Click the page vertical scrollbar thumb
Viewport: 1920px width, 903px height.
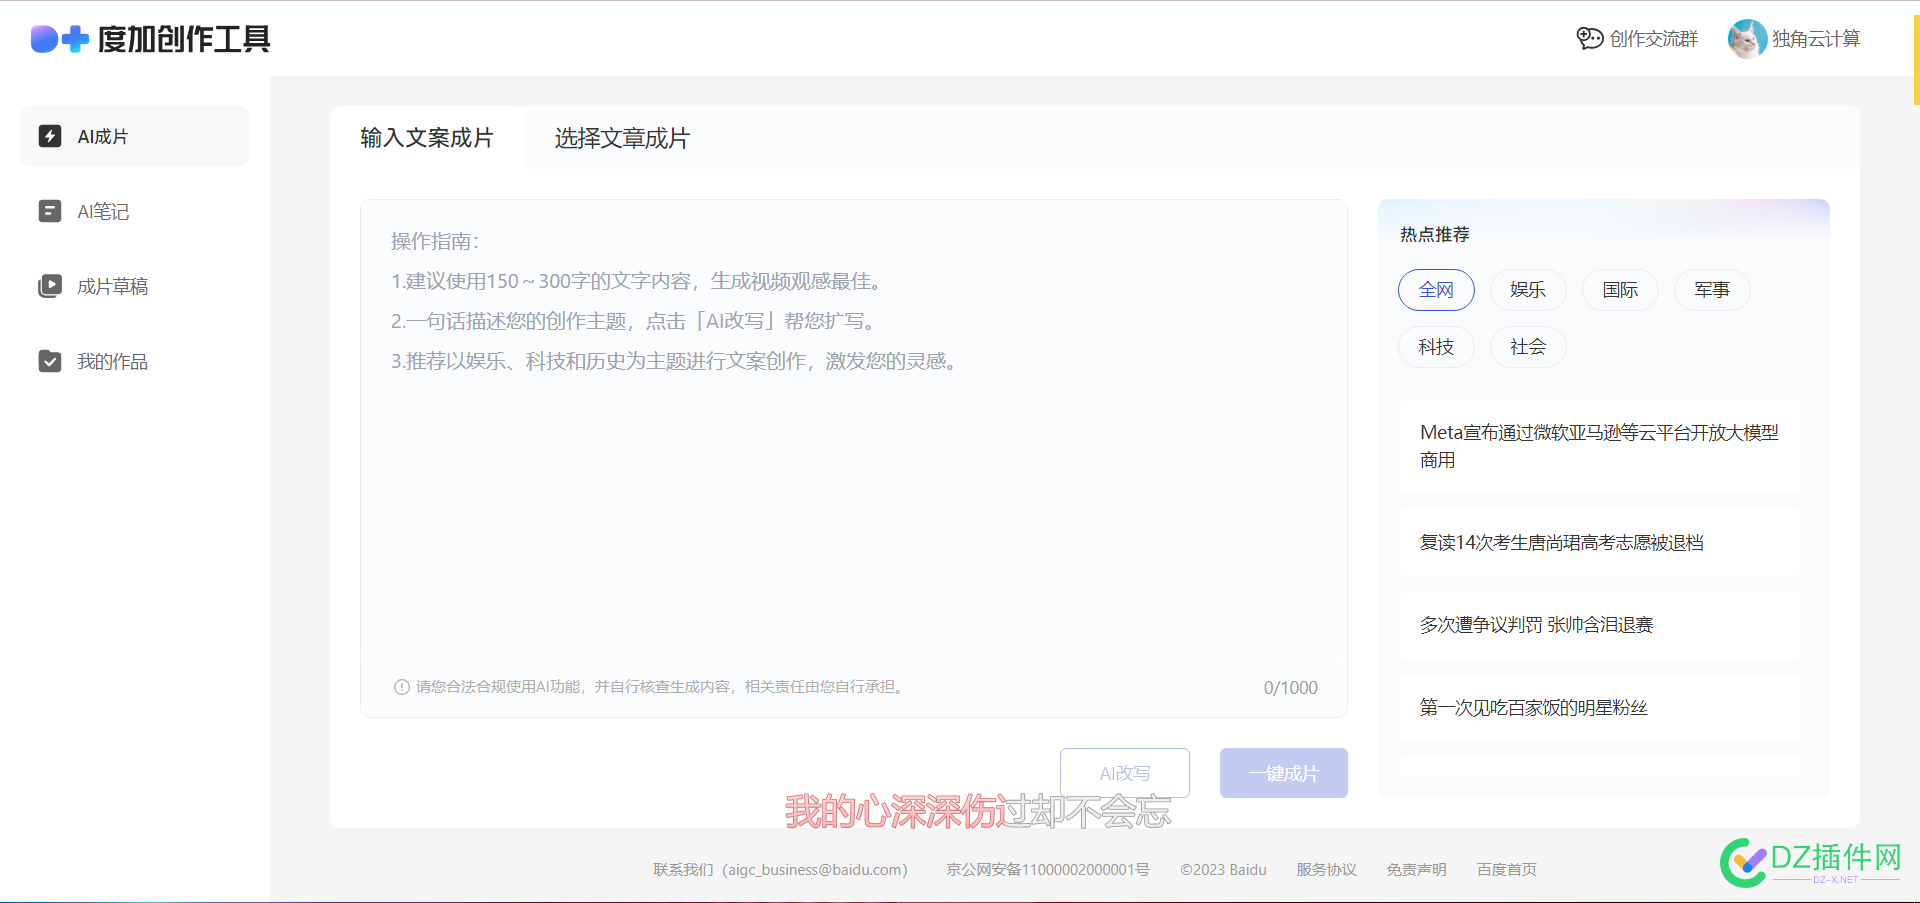click(1916, 60)
